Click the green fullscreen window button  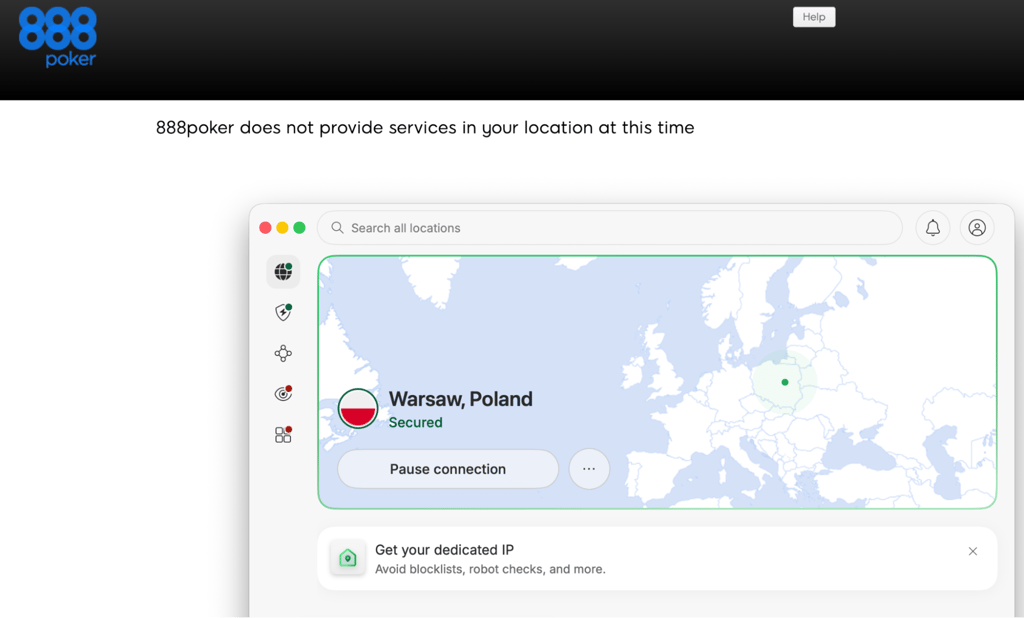coord(299,227)
